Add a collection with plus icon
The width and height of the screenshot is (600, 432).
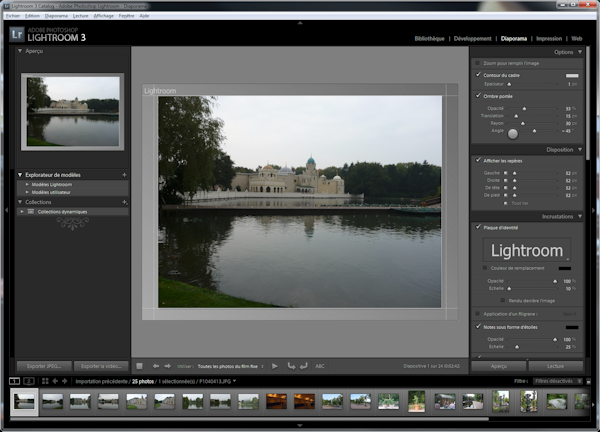coord(124,201)
